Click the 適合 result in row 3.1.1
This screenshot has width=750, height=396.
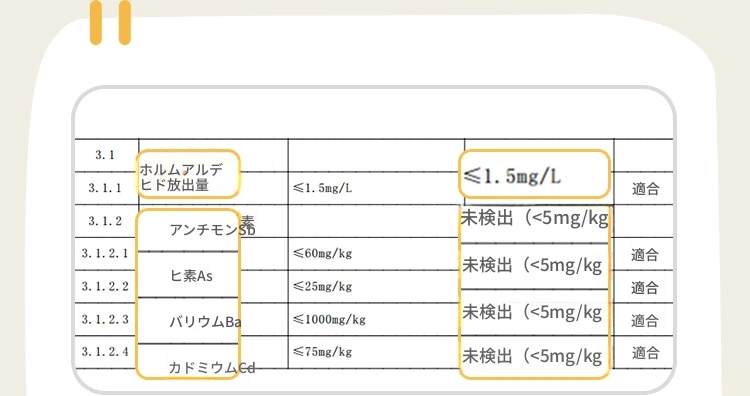click(x=645, y=189)
